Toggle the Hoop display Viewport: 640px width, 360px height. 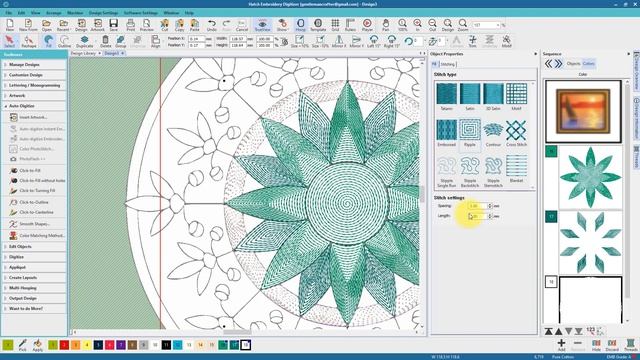pos(300,25)
